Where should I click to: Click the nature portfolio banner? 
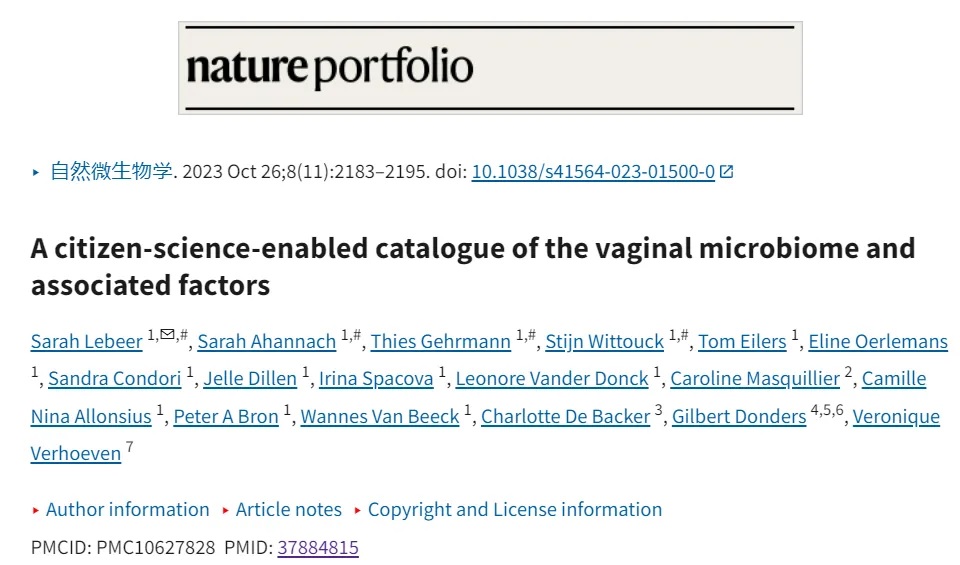[x=490, y=68]
